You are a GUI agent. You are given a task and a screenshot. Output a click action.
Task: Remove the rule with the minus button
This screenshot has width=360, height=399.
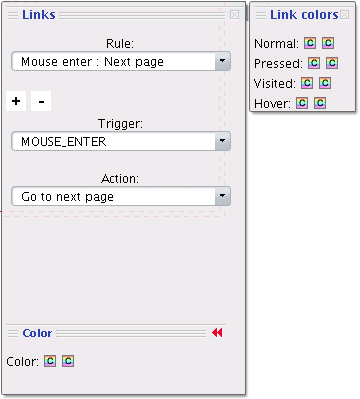point(41,101)
